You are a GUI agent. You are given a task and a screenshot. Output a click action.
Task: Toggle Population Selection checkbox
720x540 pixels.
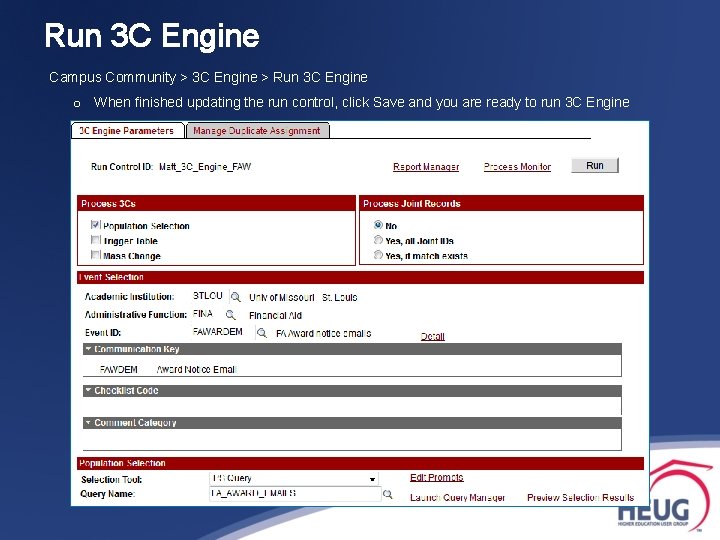[95, 225]
